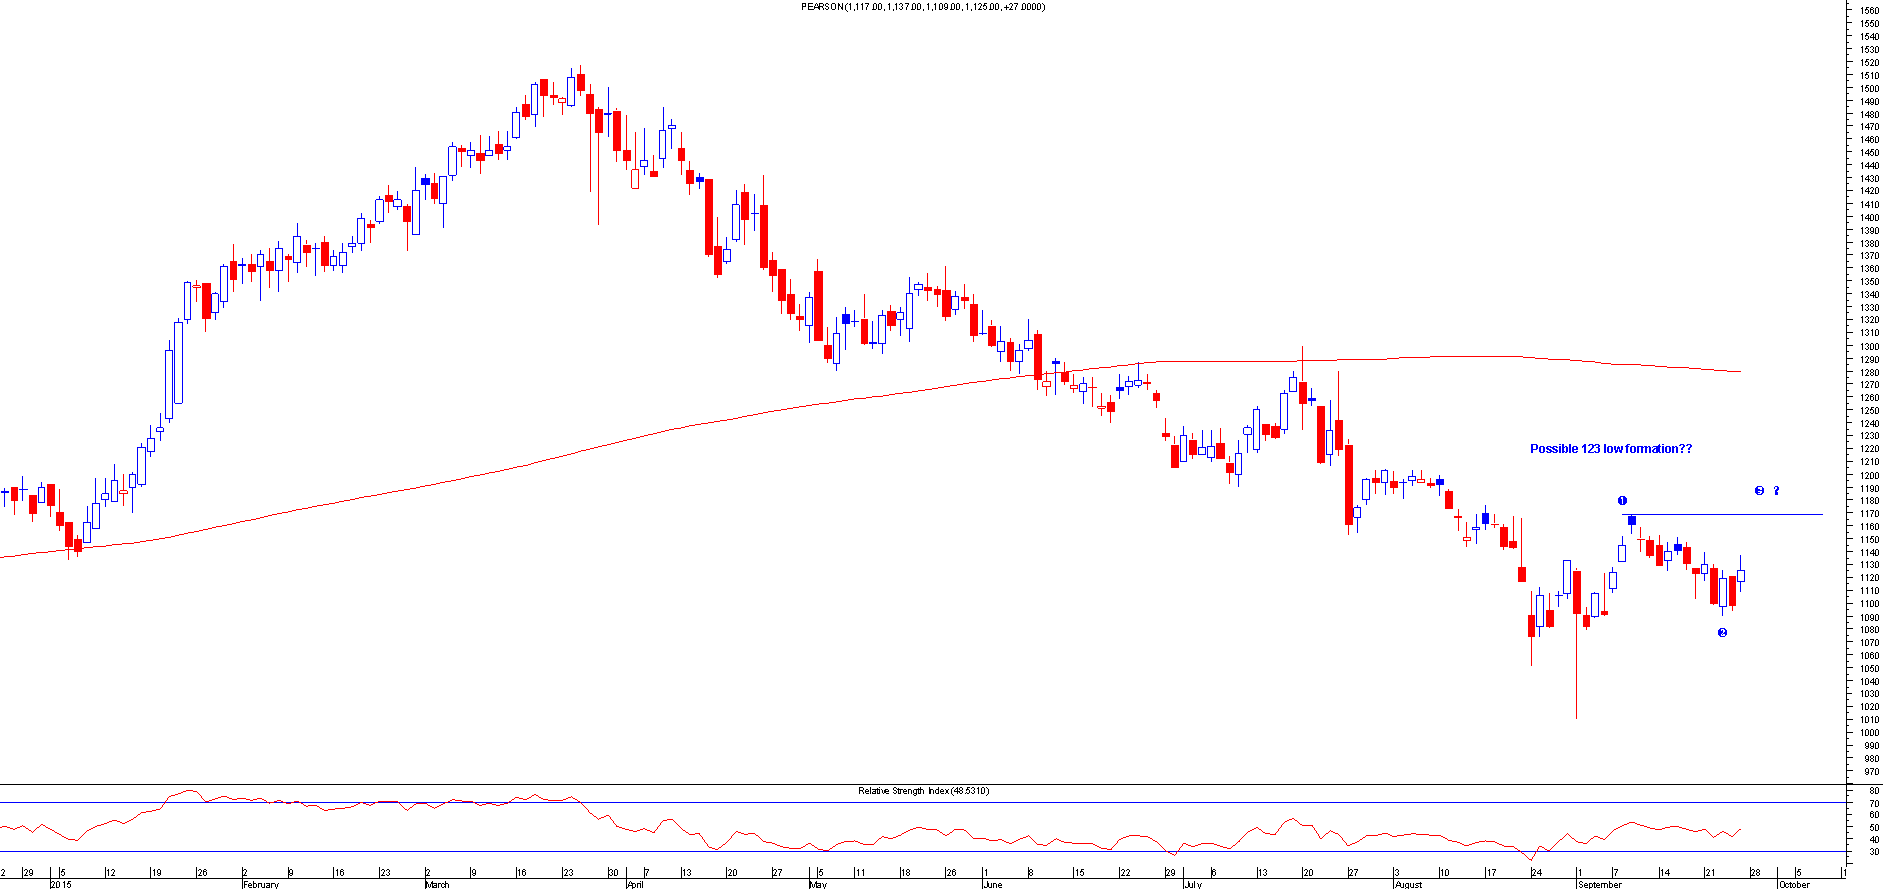
Task: Click the 1000 price axis label
Action: [1868, 733]
